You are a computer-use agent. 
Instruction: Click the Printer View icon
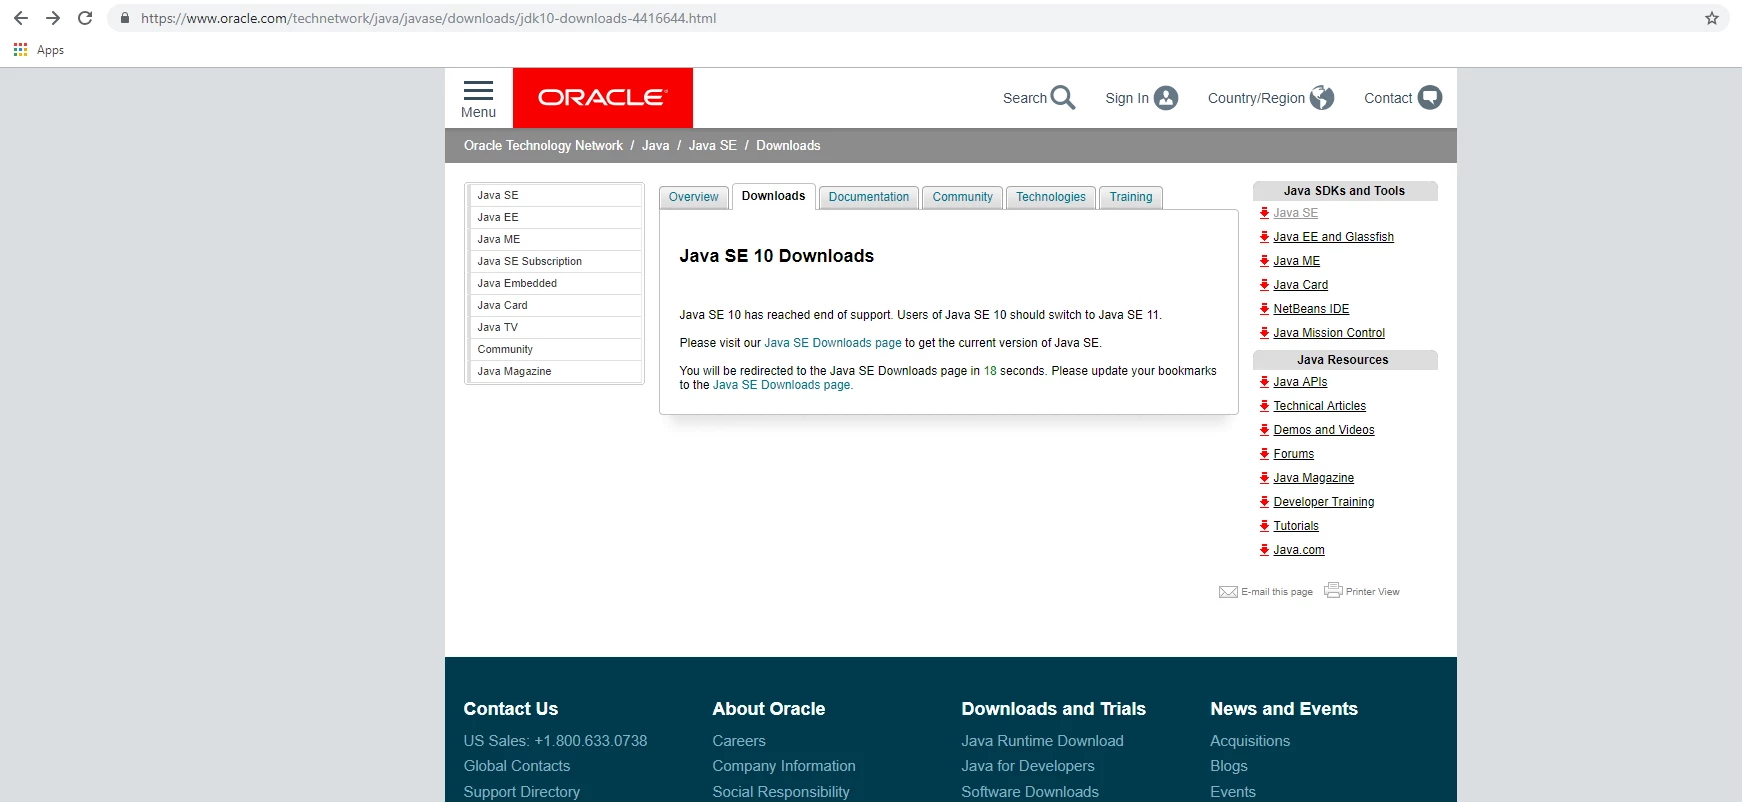(1333, 590)
